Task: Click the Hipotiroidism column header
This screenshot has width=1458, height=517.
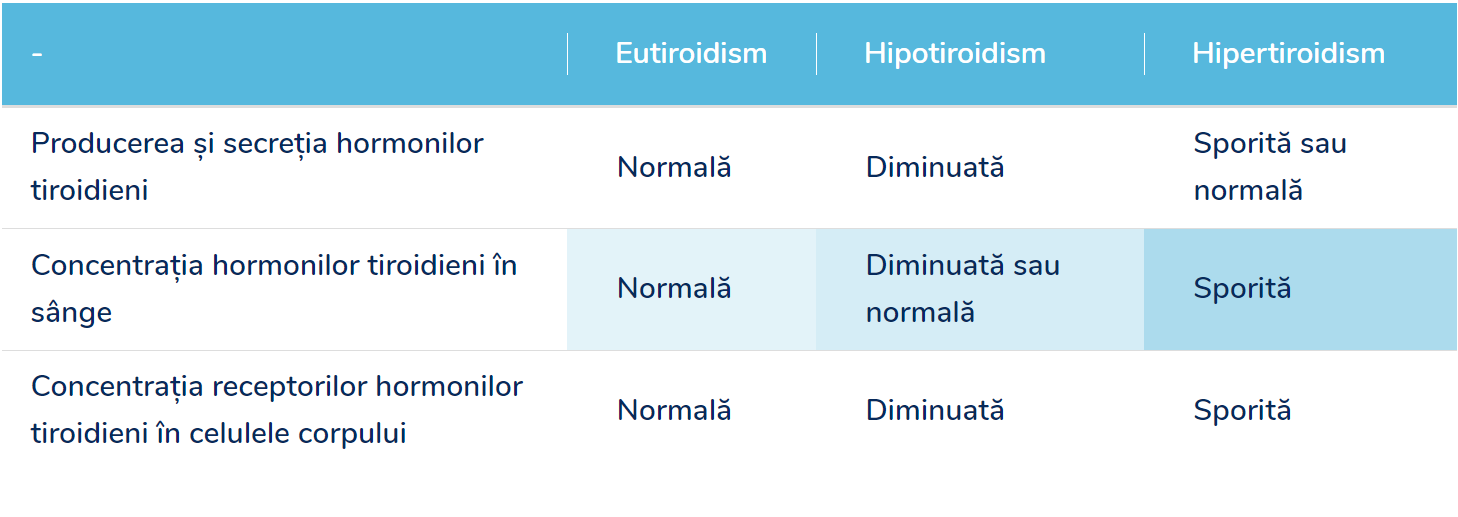Action: 955,53
